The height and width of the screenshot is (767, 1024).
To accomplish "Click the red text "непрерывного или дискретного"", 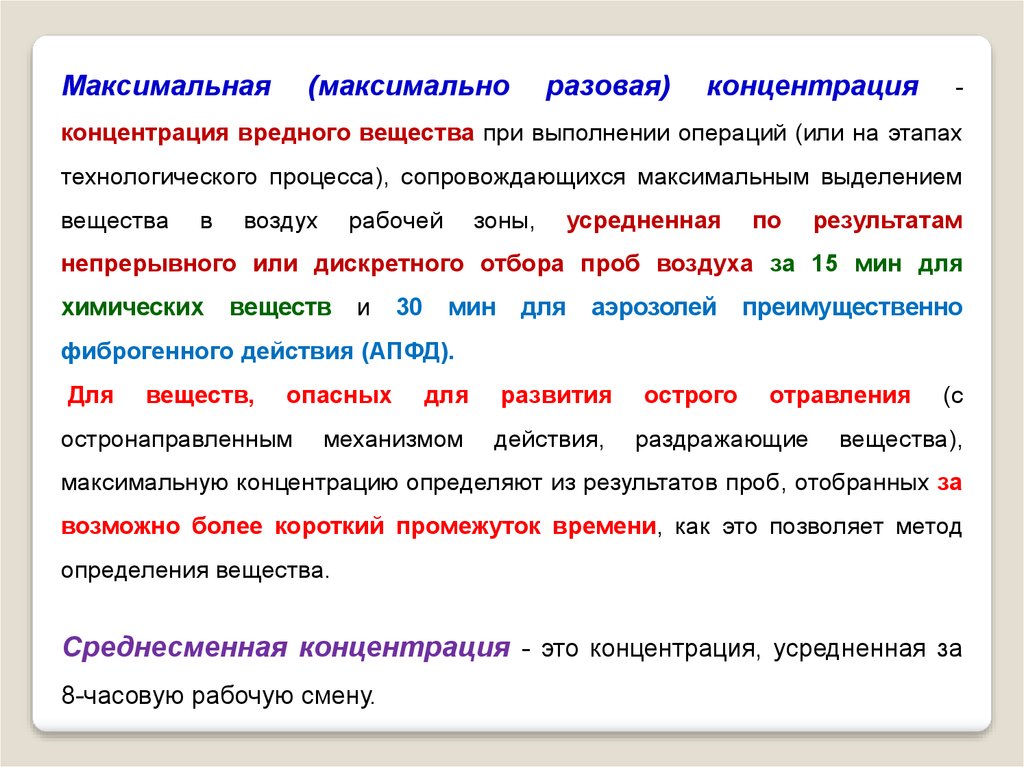I will (x=263, y=264).
